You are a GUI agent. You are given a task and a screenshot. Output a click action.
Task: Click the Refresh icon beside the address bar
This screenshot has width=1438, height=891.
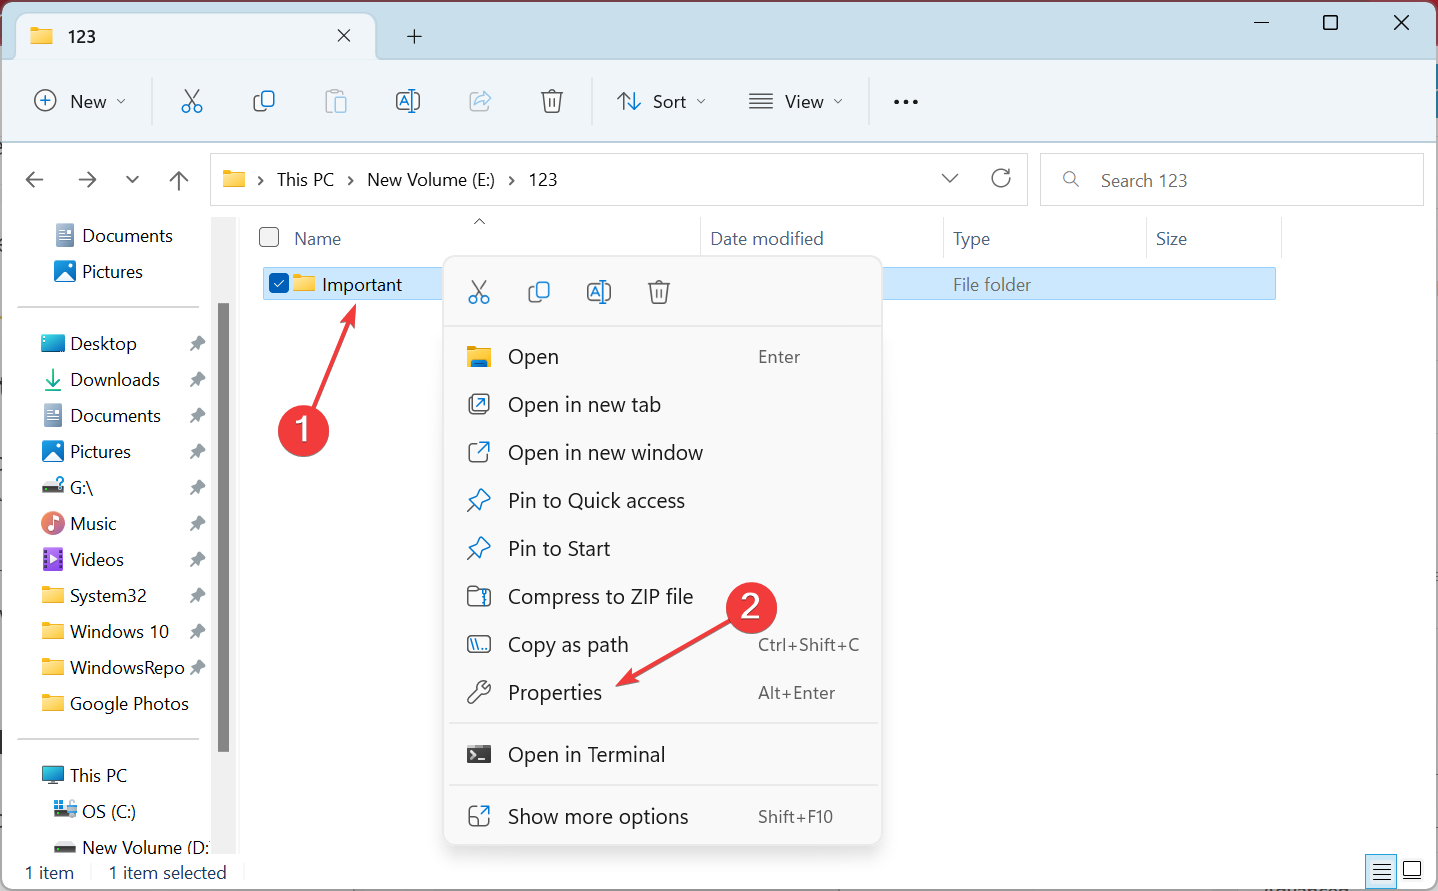pos(1000,179)
